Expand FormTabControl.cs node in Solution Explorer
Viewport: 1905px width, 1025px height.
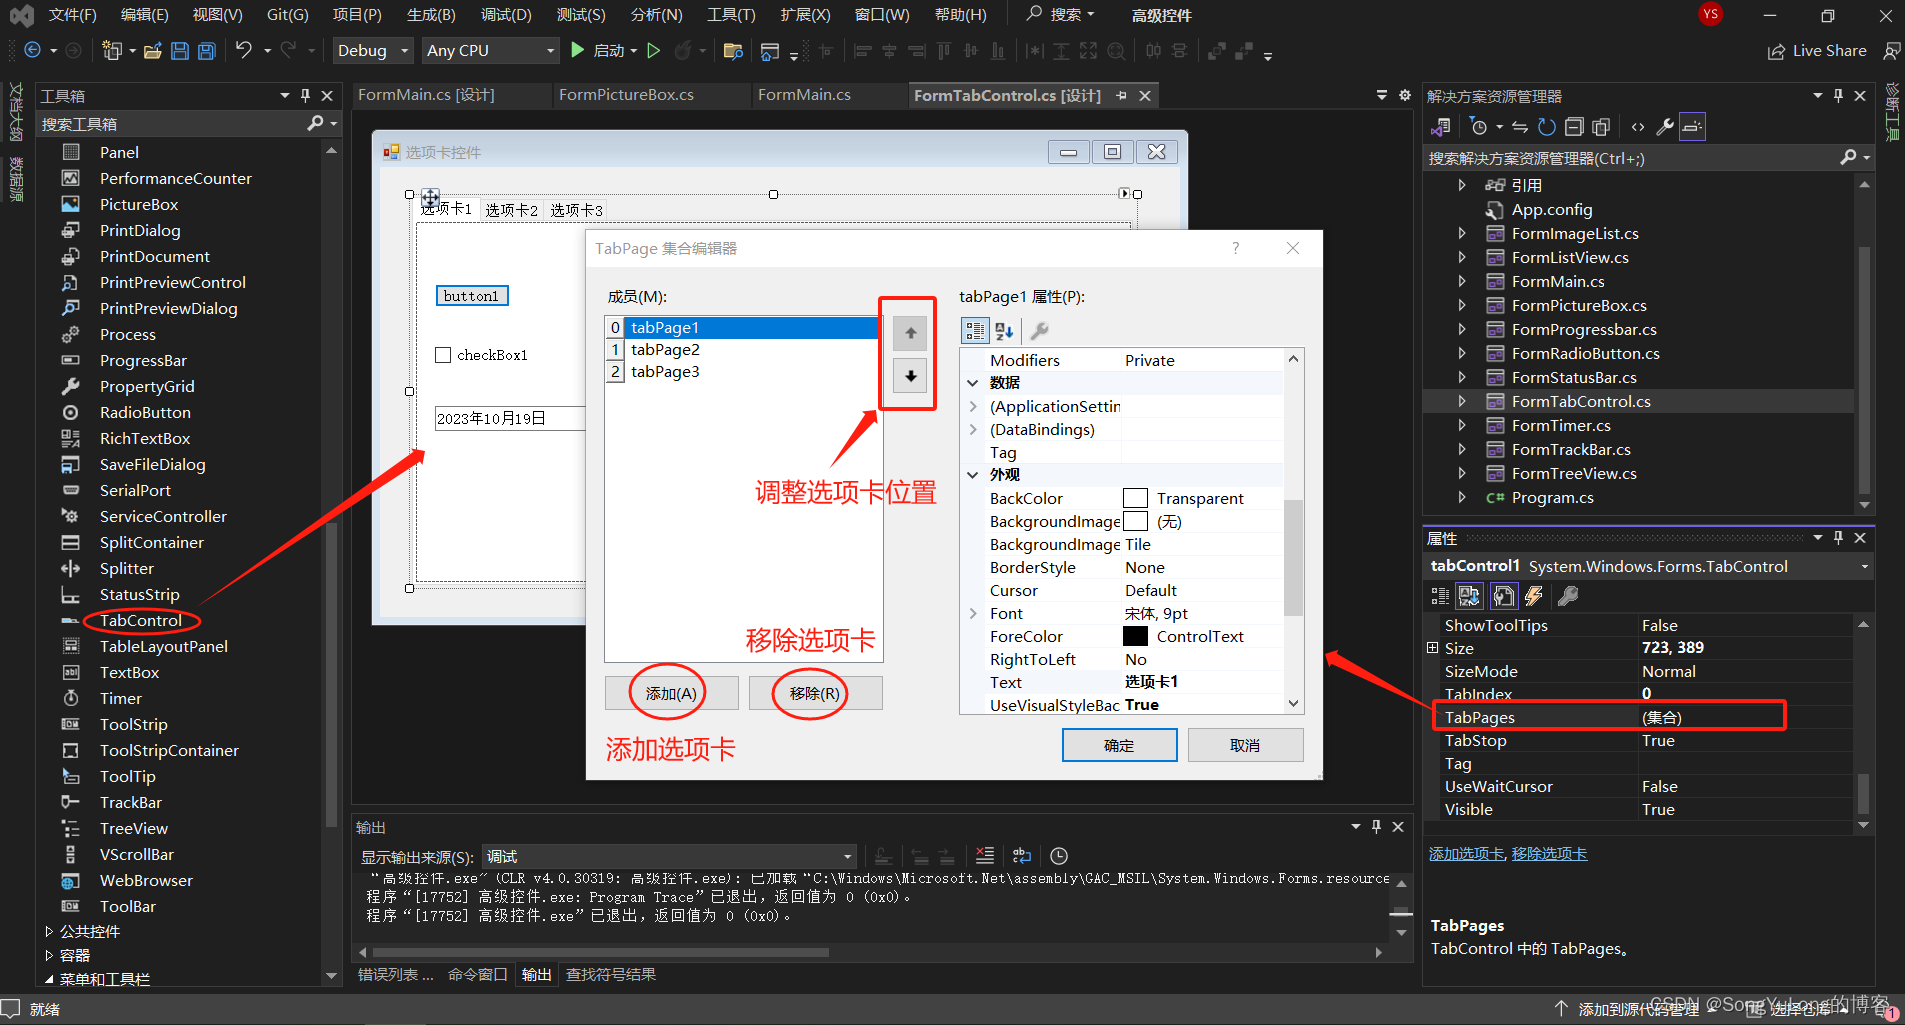[1462, 401]
